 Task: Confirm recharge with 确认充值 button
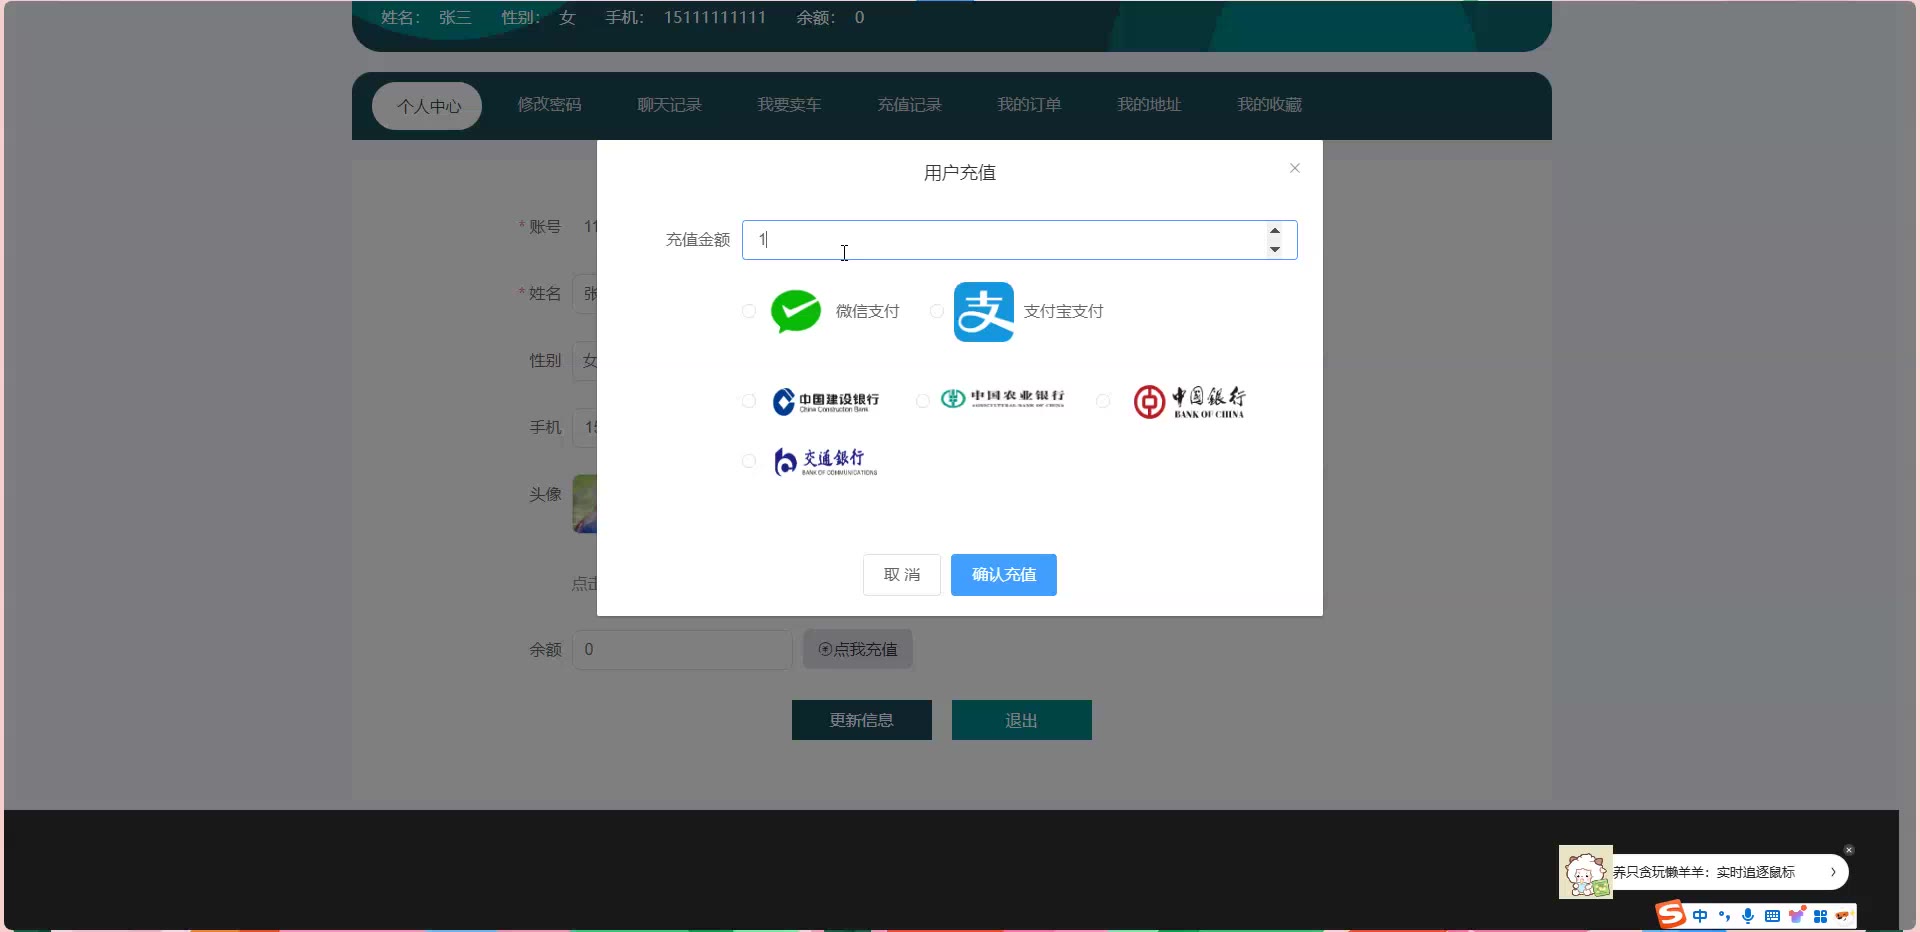[x=1004, y=575]
